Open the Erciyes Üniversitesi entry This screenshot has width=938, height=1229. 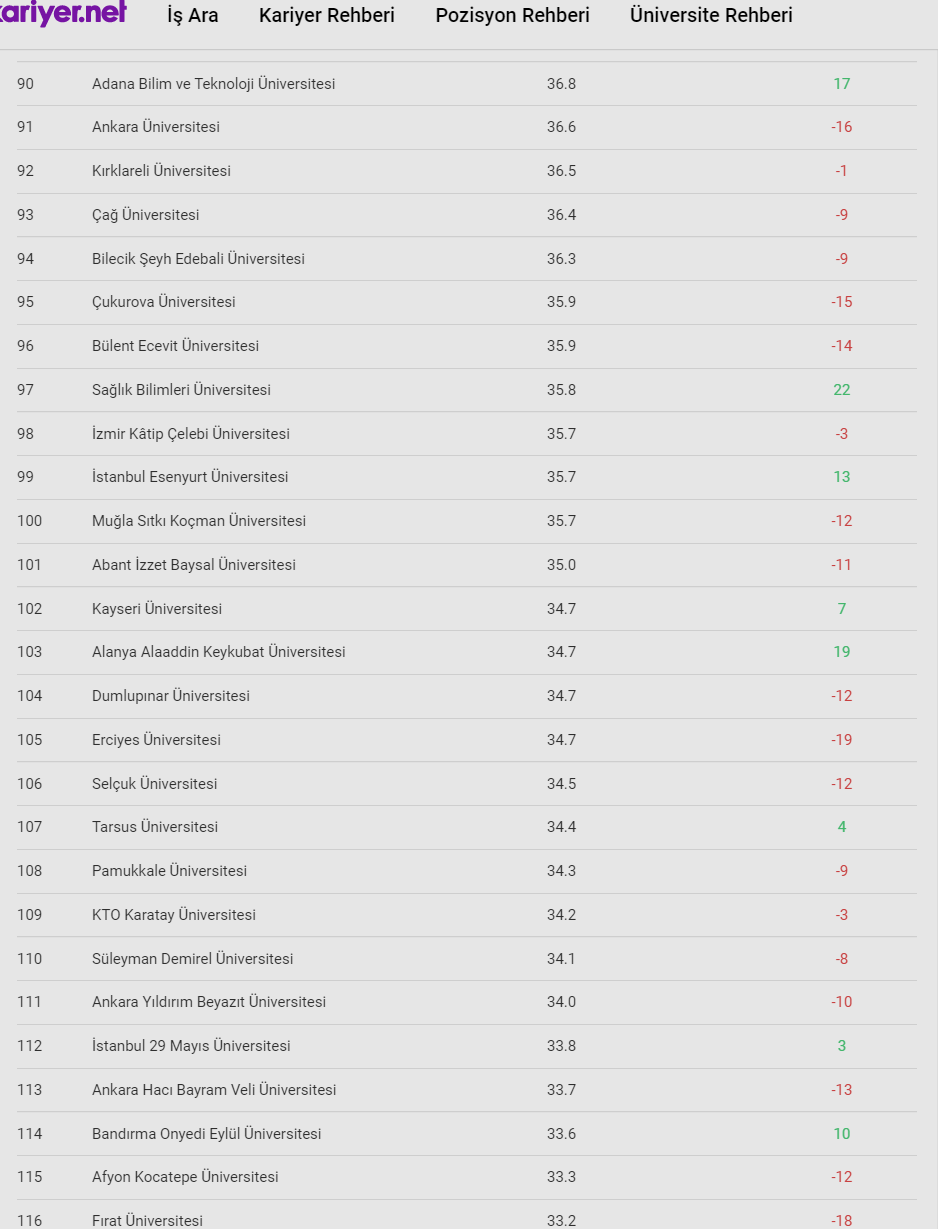tap(156, 740)
